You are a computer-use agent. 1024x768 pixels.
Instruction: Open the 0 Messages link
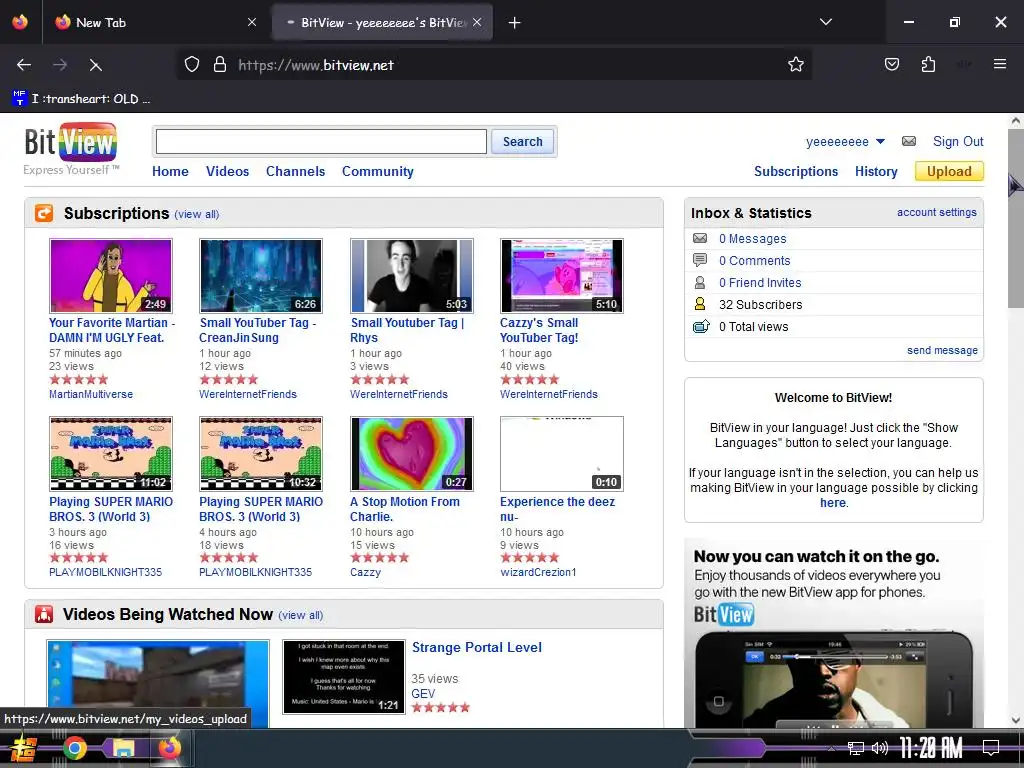[752, 238]
